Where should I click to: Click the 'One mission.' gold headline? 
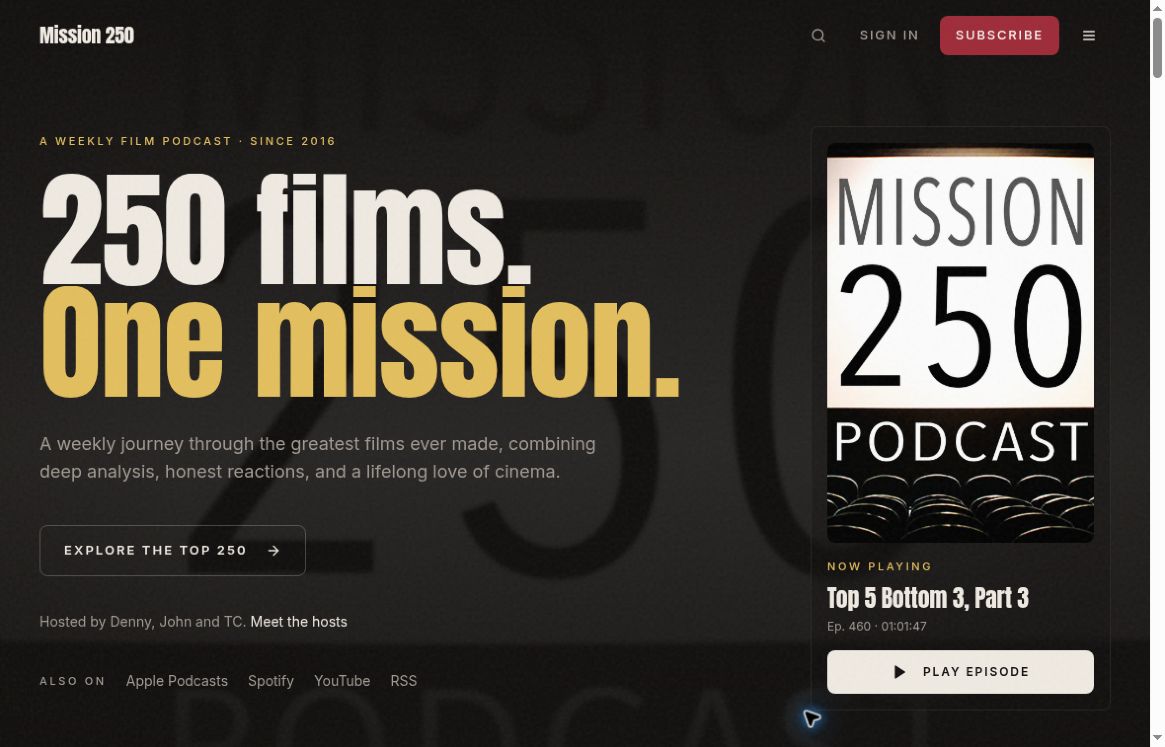pos(360,343)
